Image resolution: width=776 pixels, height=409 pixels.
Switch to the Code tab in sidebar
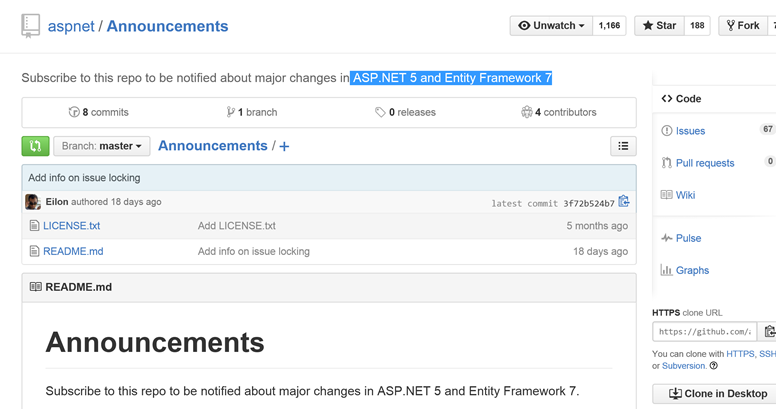coord(681,99)
